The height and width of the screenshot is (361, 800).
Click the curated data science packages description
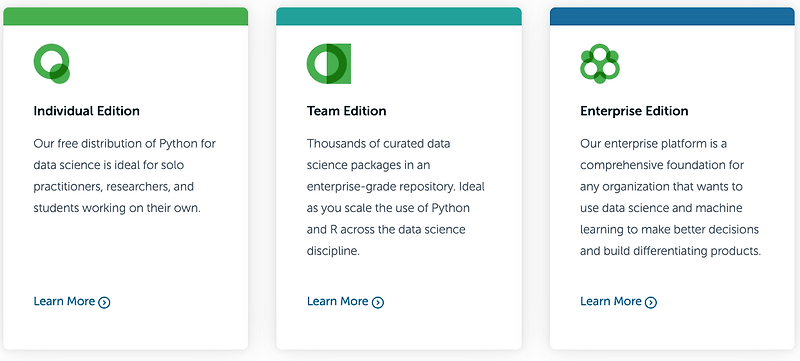[x=396, y=197]
